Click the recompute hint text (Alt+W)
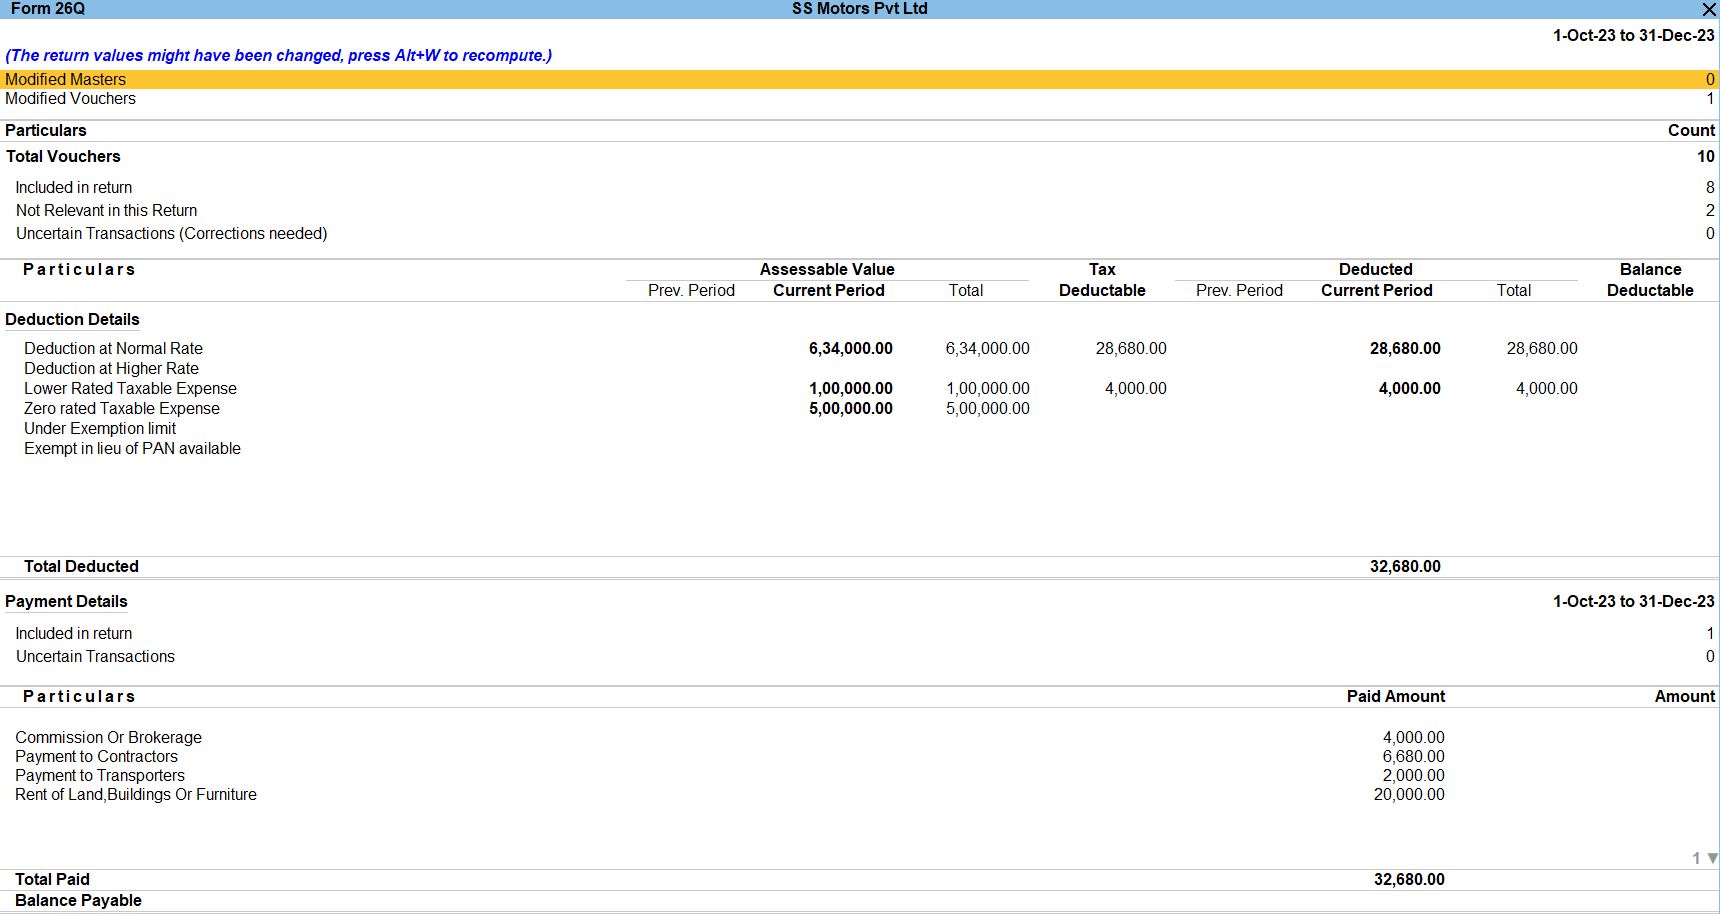Screen dimensions: 1720x914 coord(278,55)
